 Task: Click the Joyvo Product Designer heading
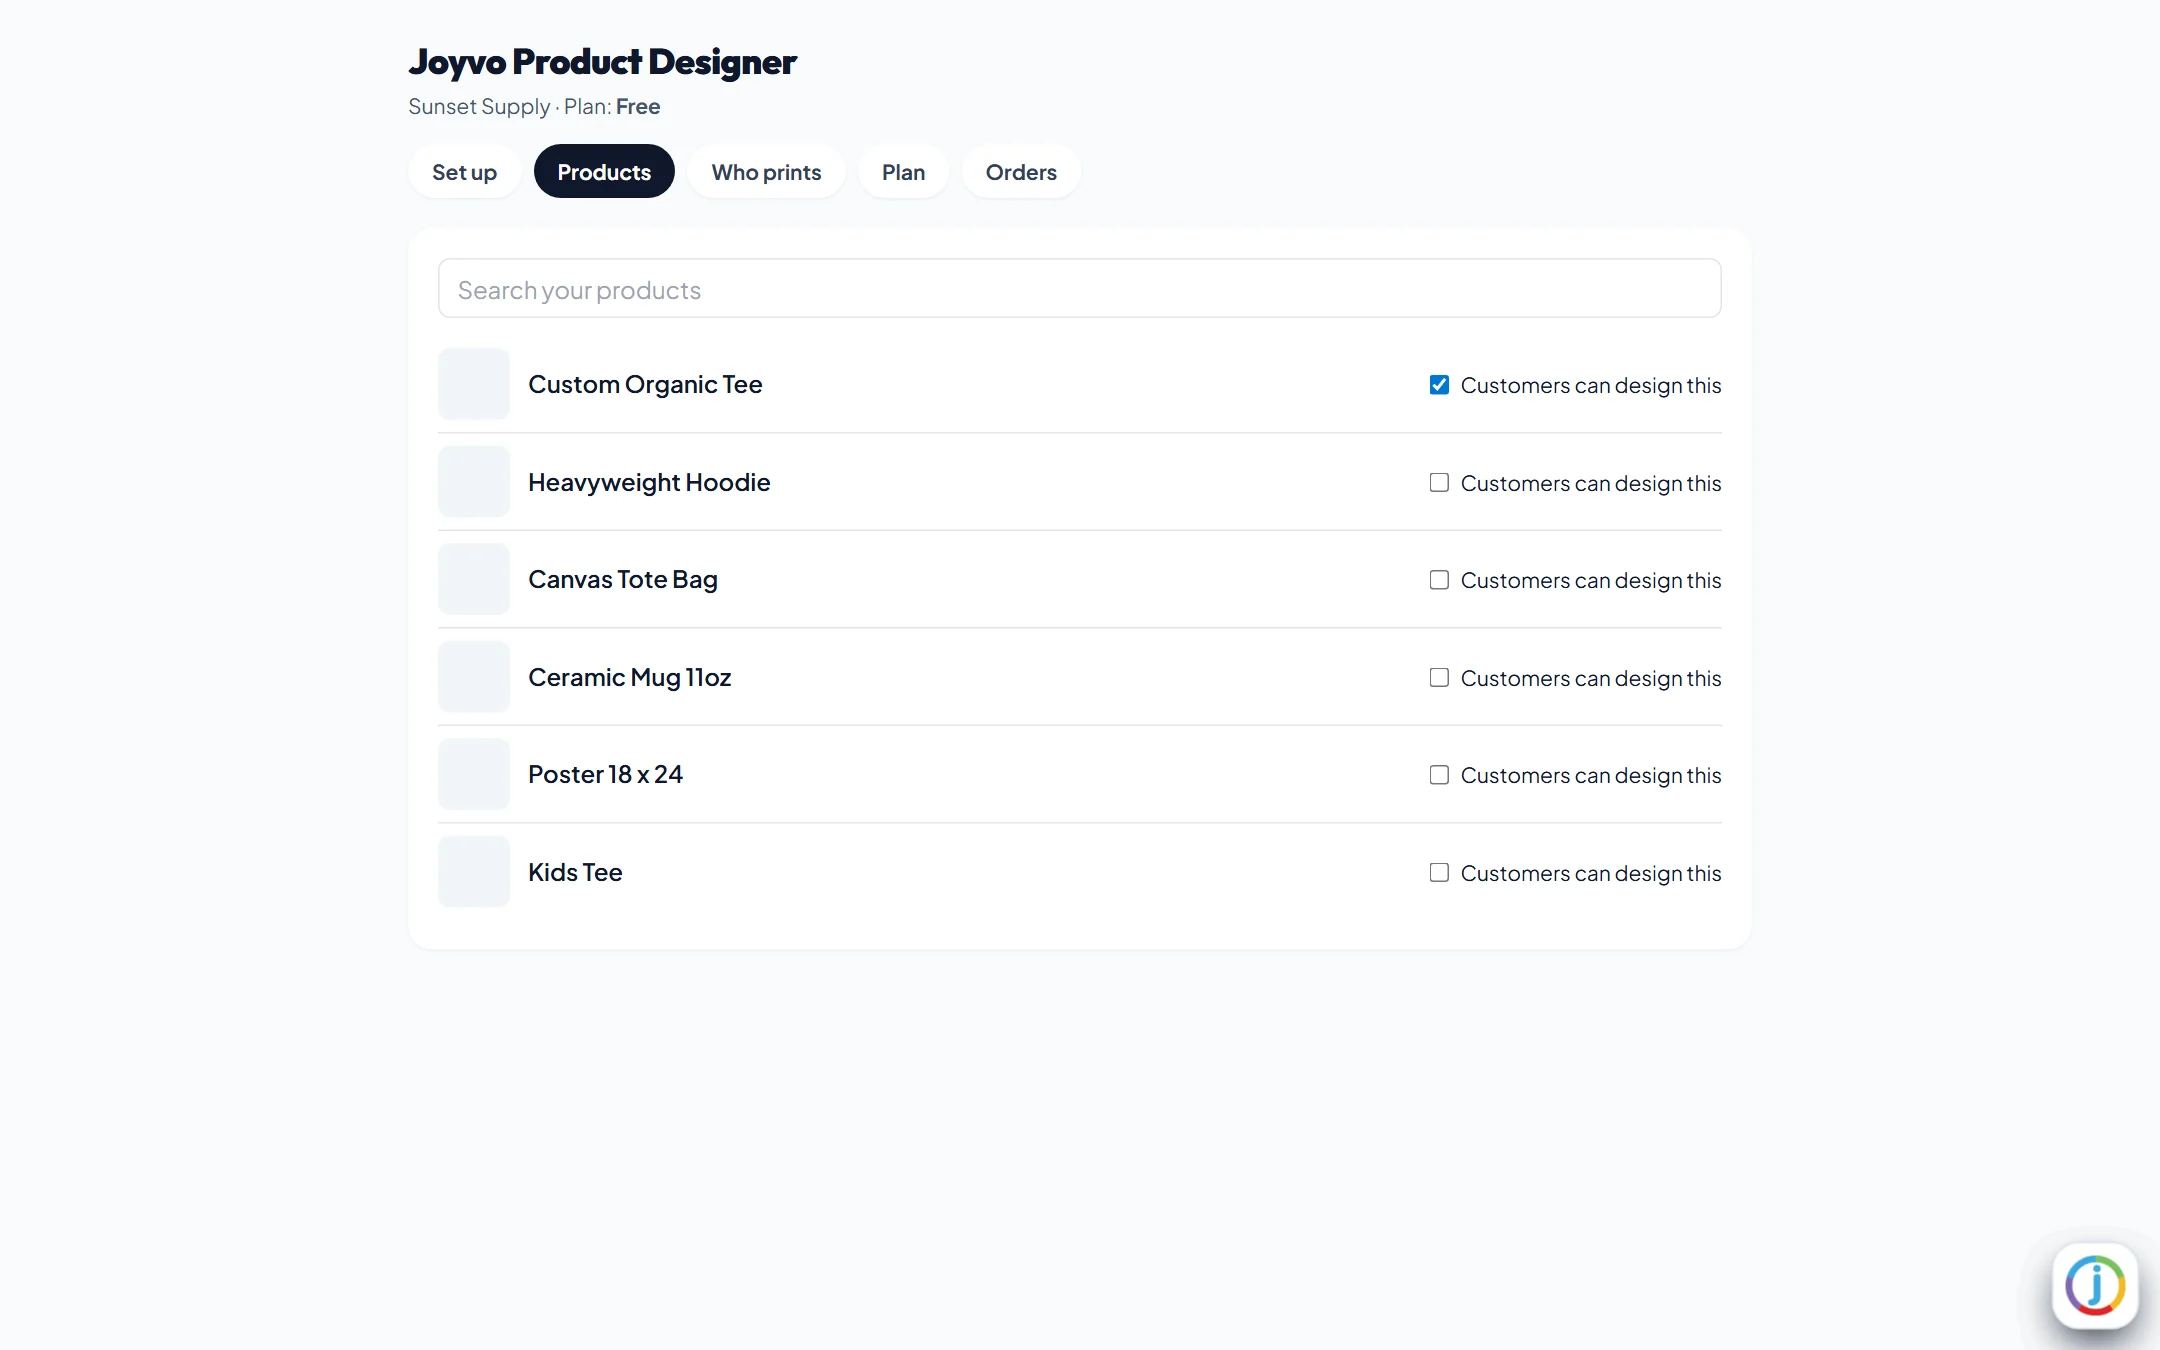(x=602, y=62)
